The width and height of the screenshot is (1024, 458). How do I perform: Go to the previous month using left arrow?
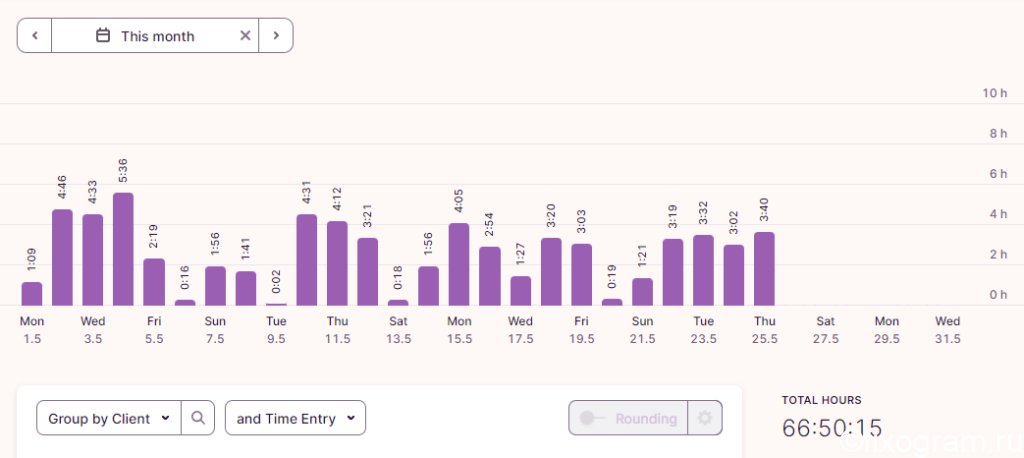tap(35, 35)
